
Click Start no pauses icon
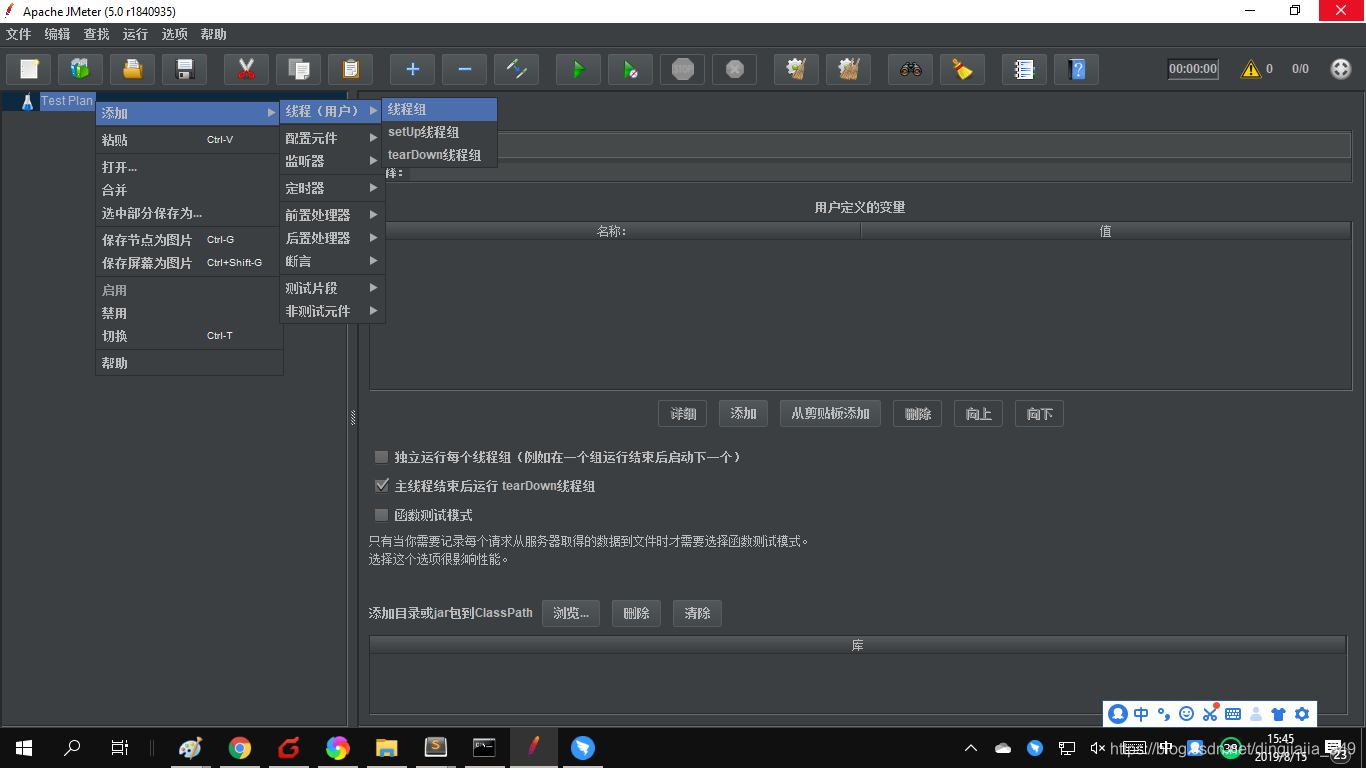[631, 69]
